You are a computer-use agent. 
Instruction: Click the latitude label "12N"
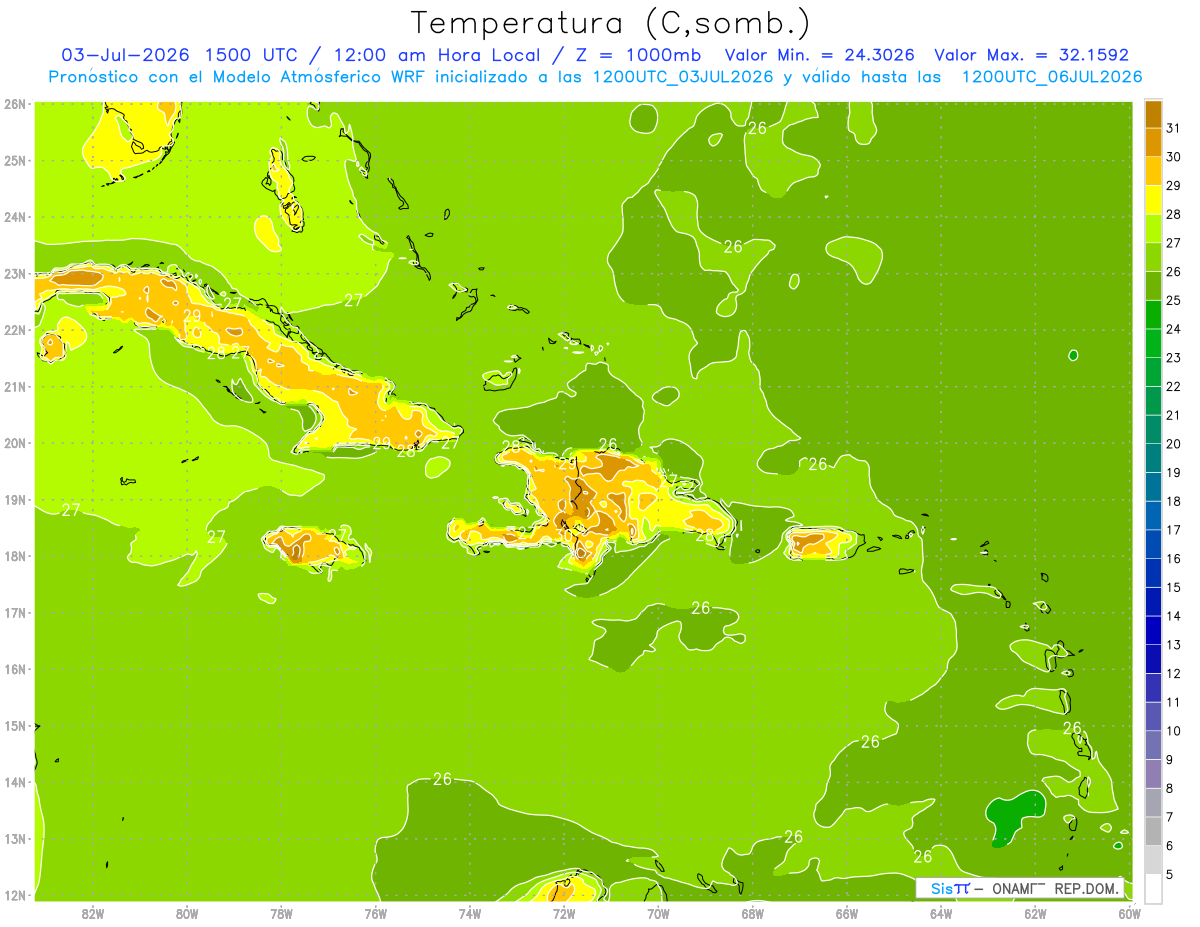(x=14, y=895)
